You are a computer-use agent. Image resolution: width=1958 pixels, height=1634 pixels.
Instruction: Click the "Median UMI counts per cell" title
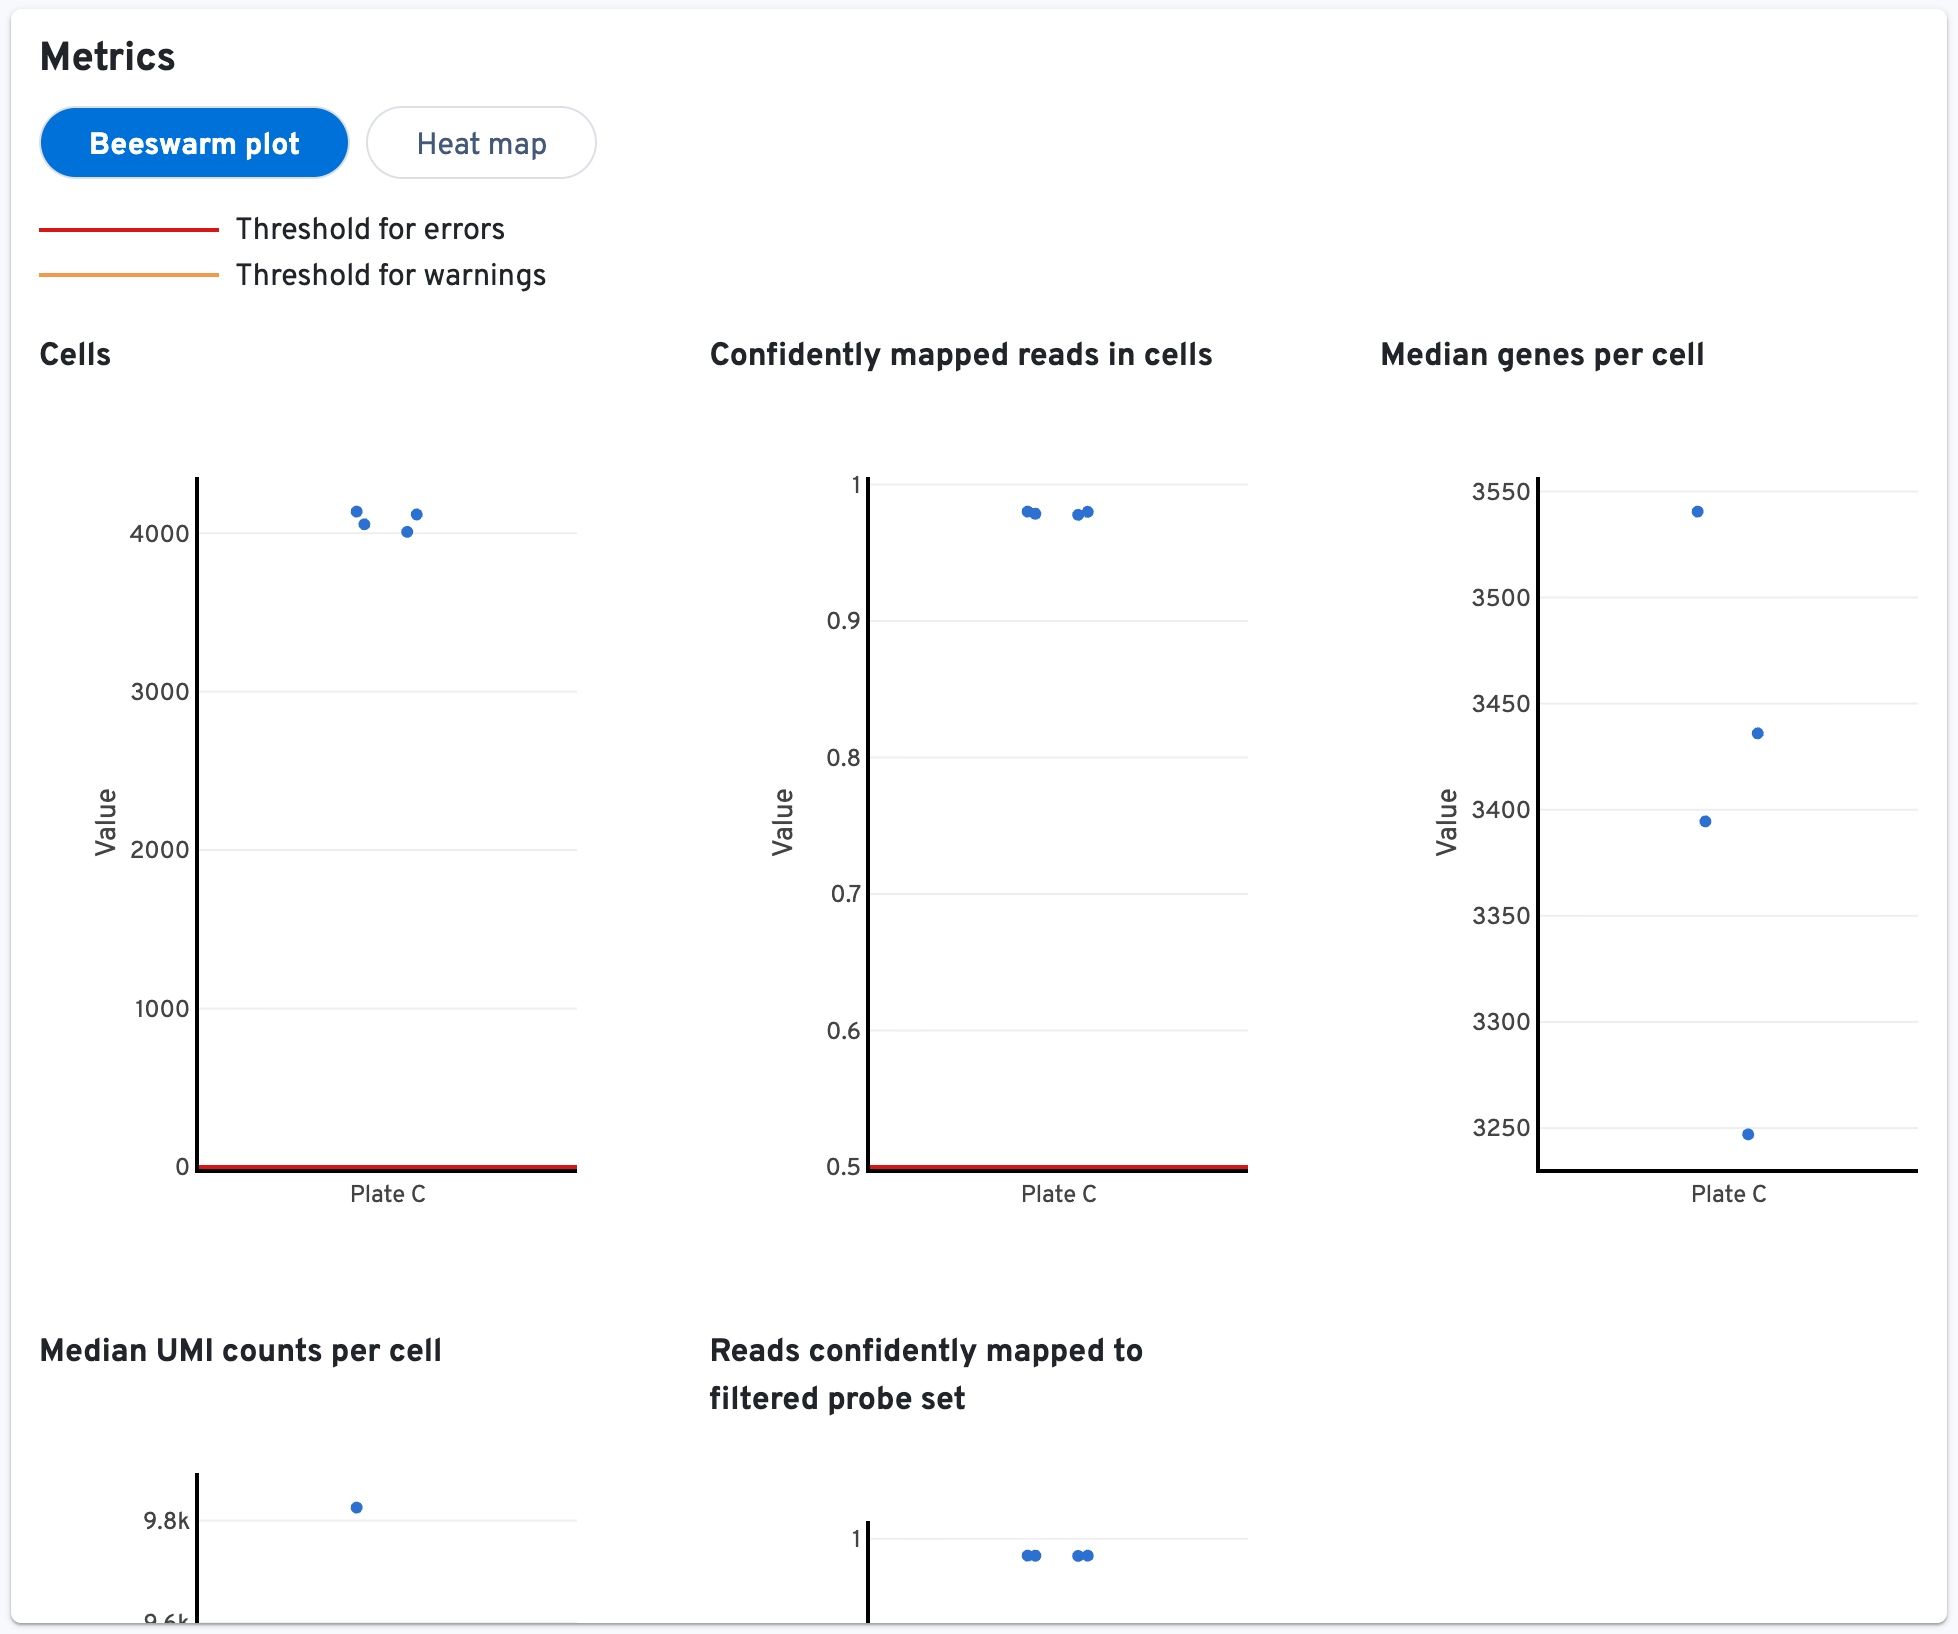click(240, 1351)
